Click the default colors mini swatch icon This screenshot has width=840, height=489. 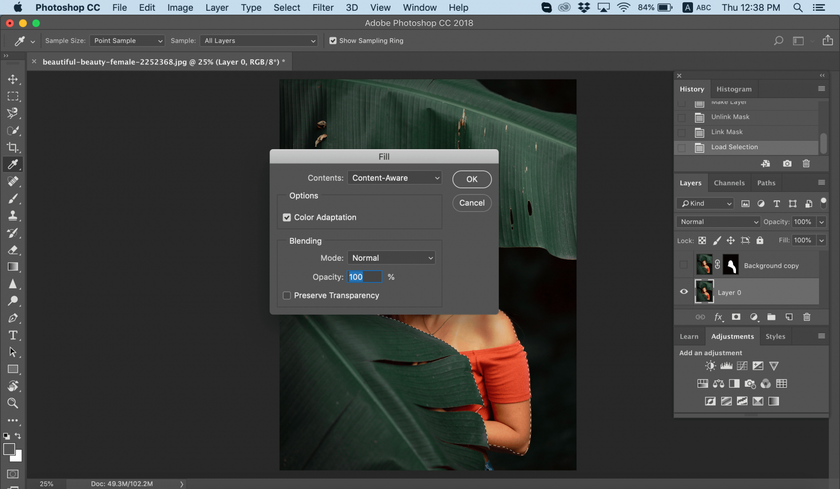(6, 437)
